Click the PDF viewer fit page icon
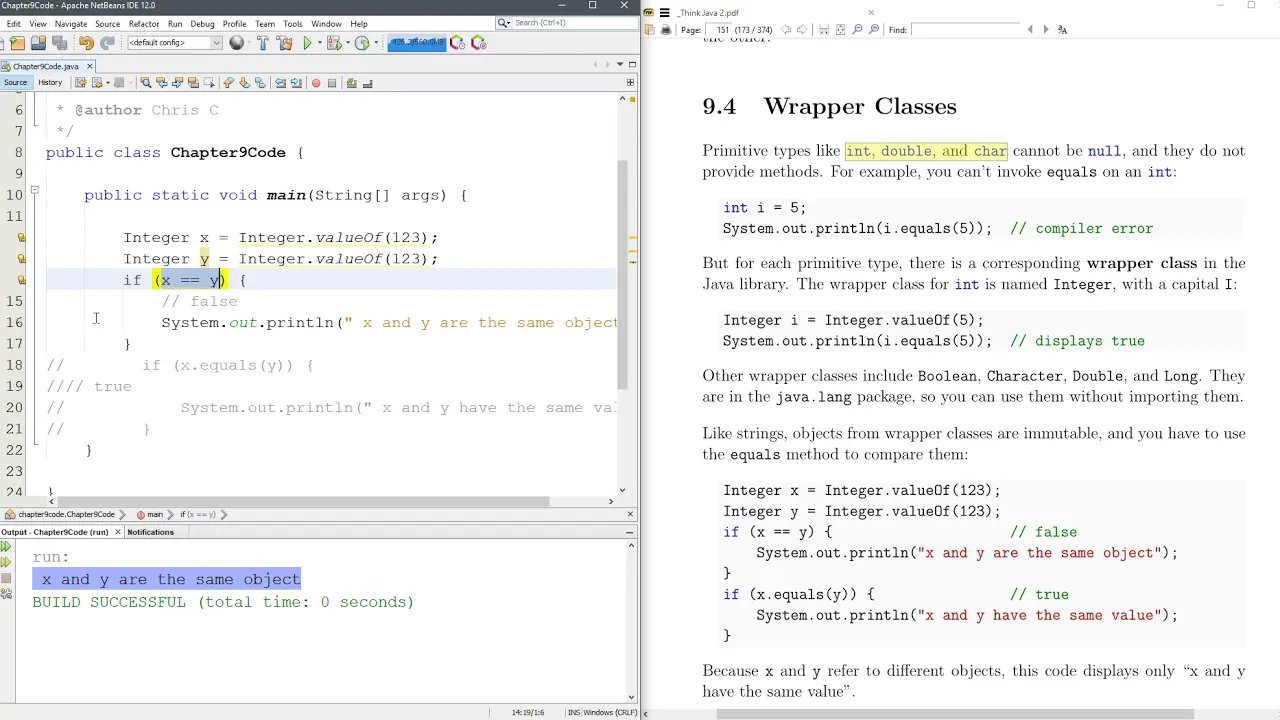Viewport: 1280px width, 720px height. (x=840, y=30)
